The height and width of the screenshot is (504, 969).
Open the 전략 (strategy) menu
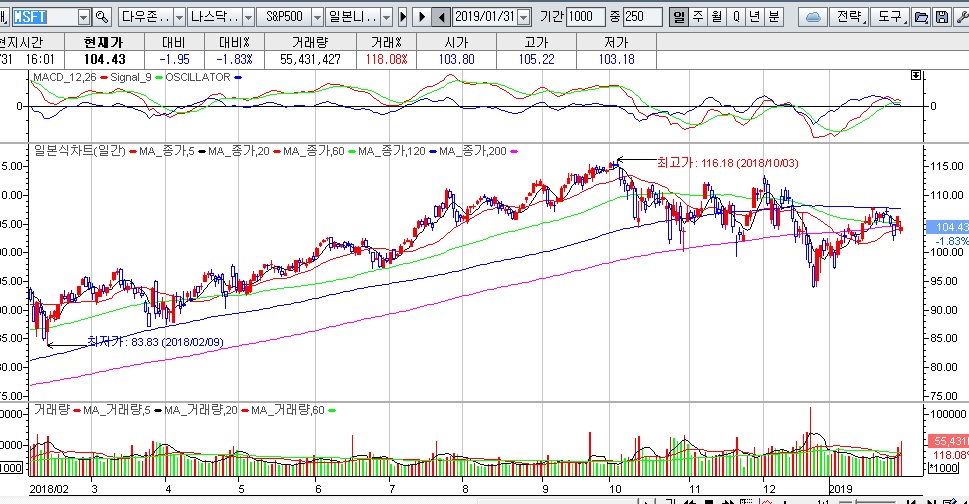[x=848, y=17]
